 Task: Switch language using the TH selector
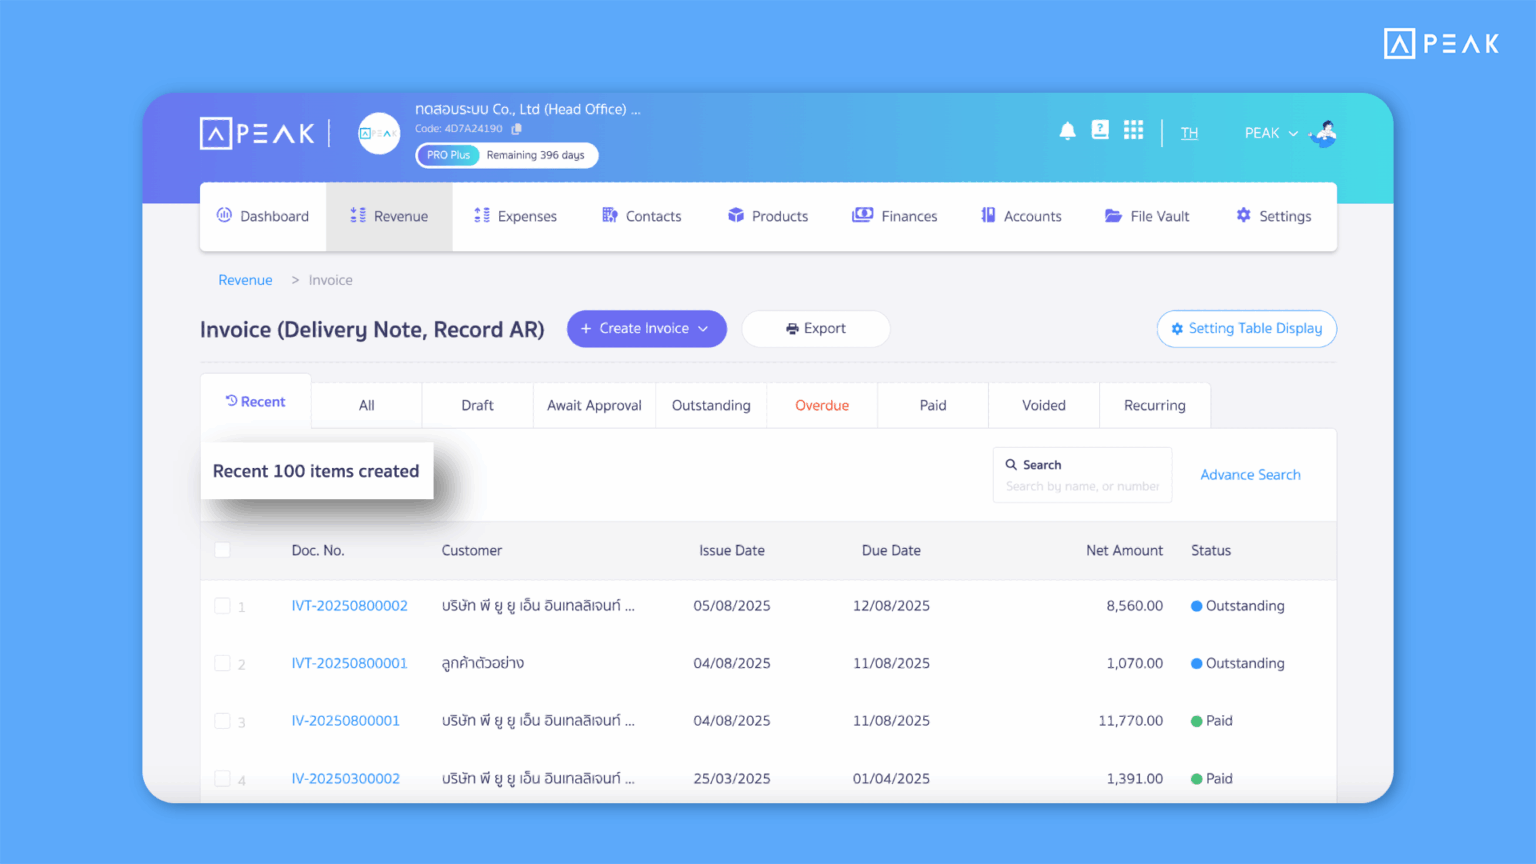(1189, 133)
